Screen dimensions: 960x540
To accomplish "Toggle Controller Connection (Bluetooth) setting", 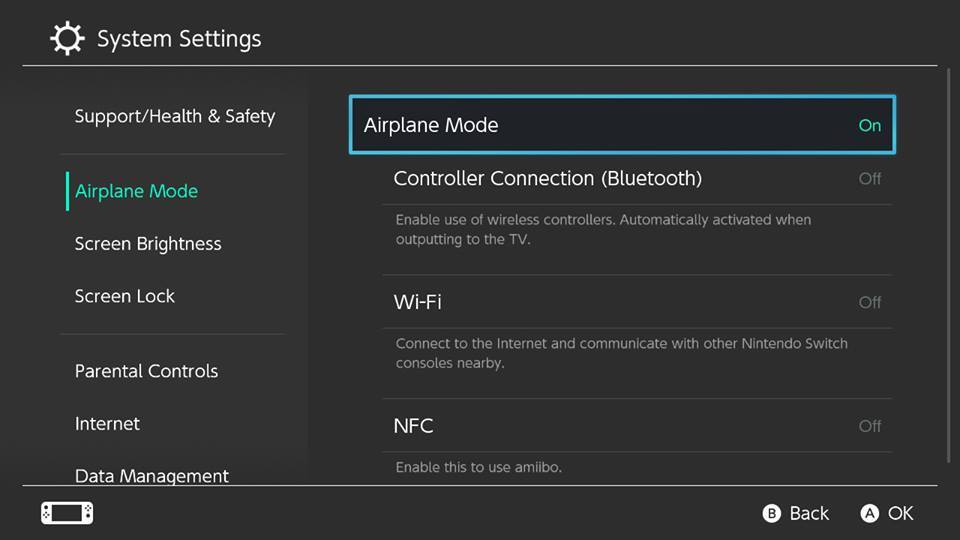I will (x=637, y=179).
